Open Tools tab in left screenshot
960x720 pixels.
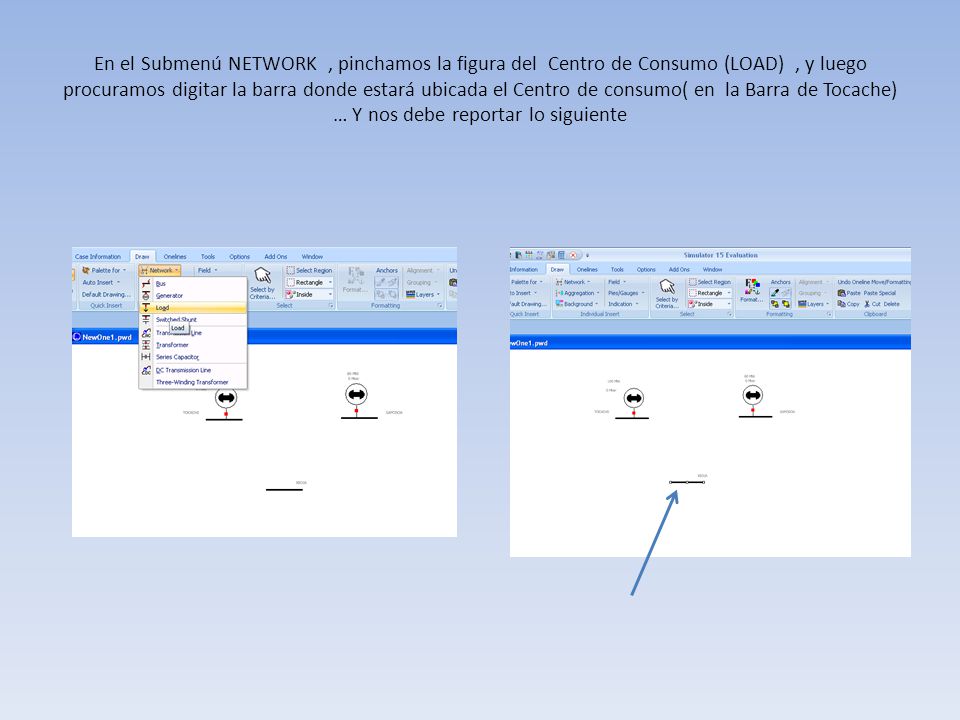point(208,257)
